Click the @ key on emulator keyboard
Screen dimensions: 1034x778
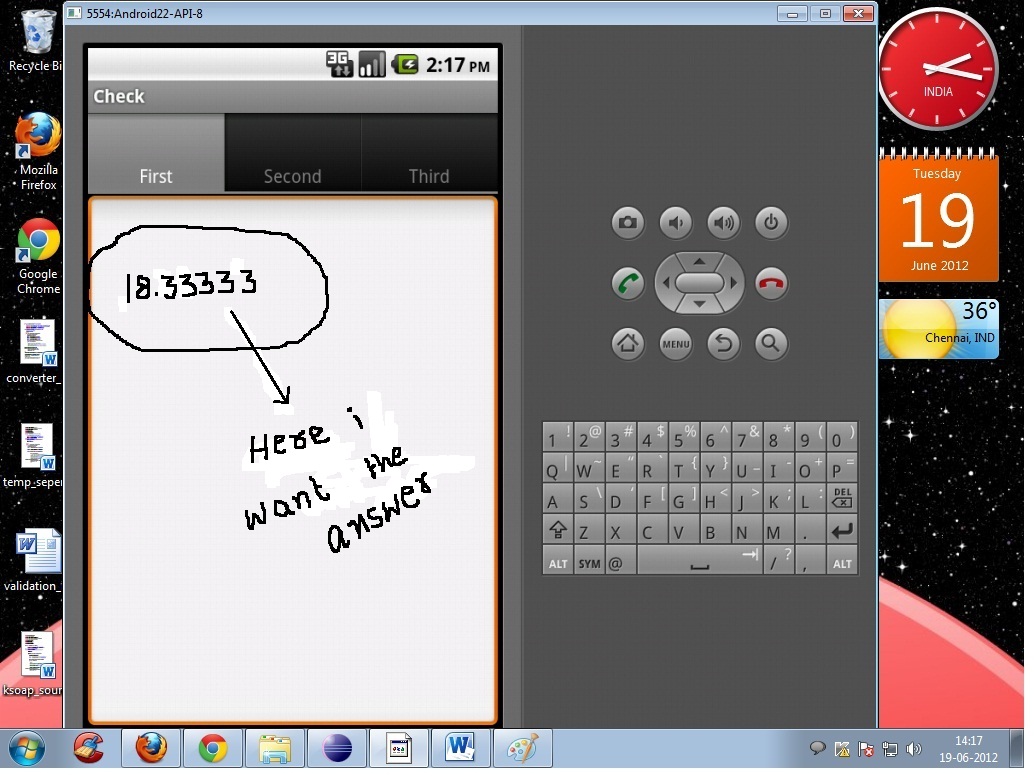[621, 562]
